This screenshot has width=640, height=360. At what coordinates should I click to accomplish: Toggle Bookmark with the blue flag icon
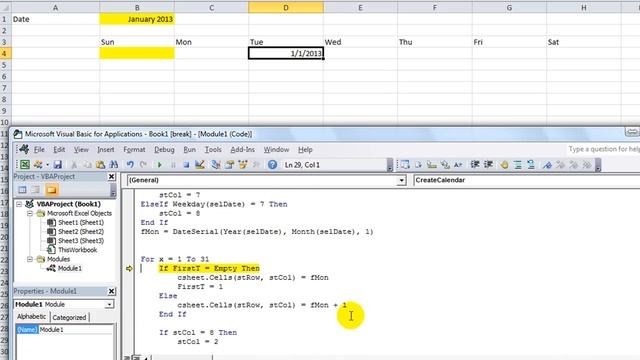click(547, 164)
